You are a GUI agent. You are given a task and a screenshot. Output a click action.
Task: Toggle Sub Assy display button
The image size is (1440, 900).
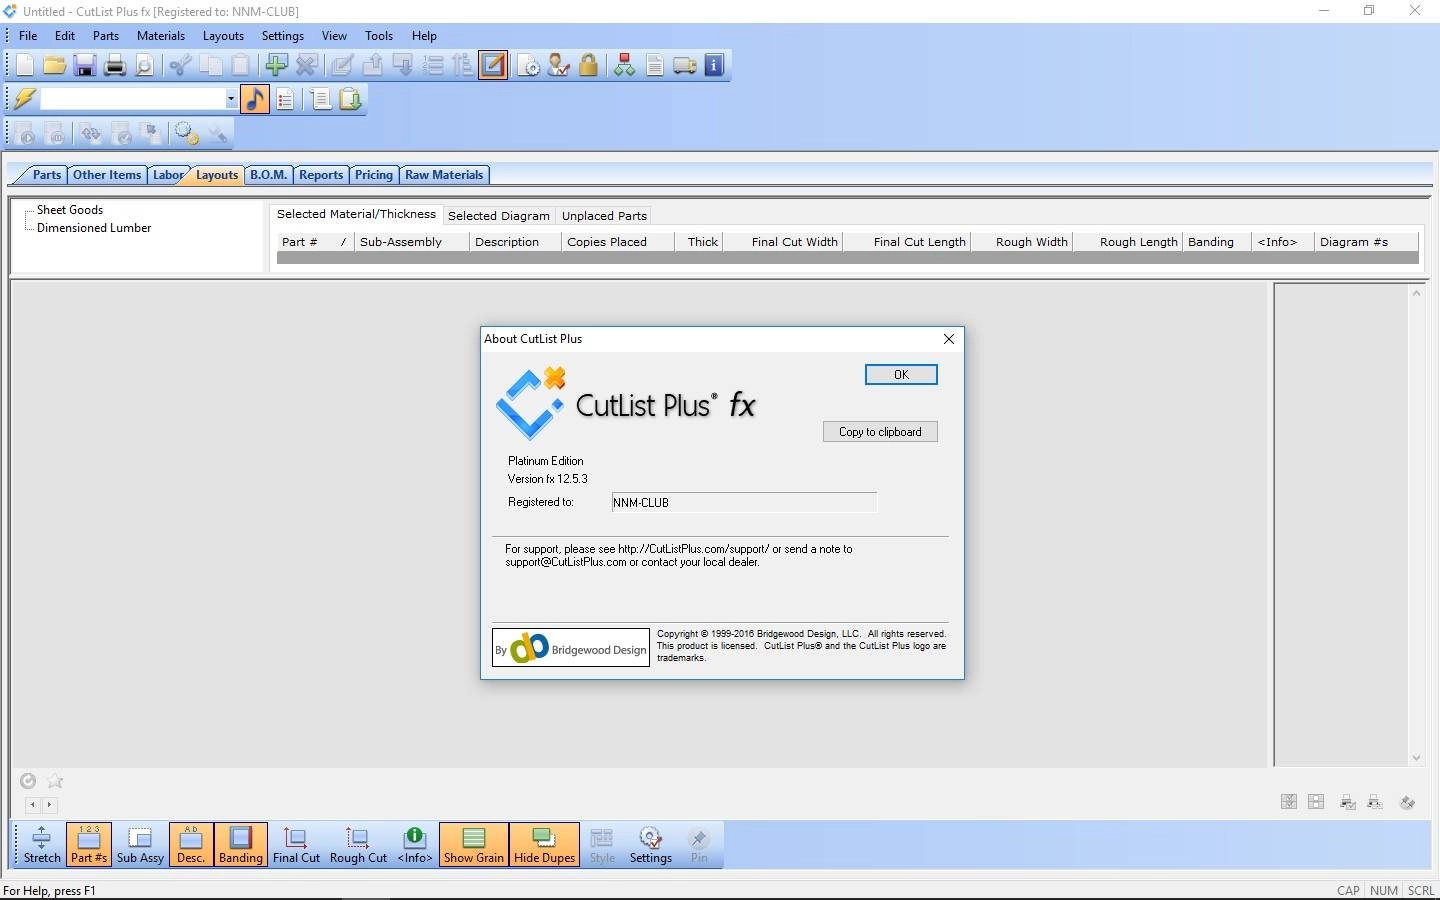[x=140, y=845]
